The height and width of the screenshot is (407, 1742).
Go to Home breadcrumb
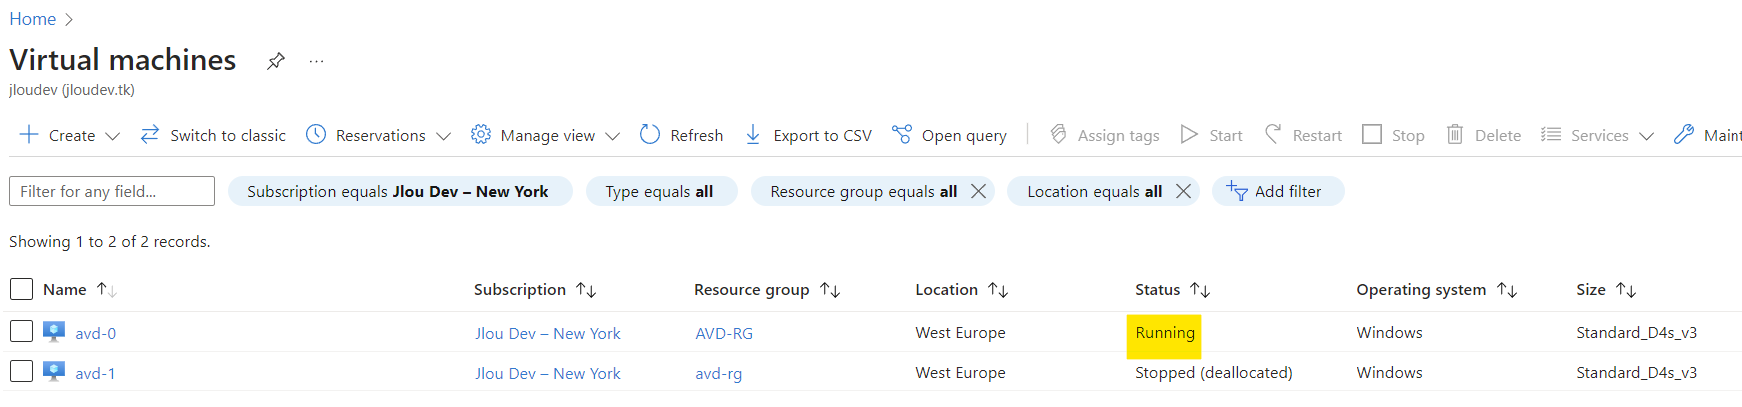click(33, 19)
